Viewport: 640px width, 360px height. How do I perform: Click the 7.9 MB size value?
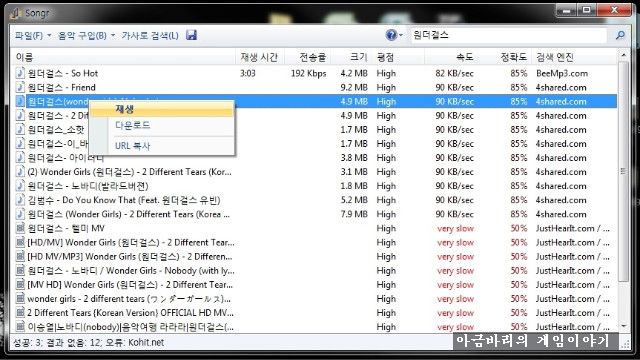click(x=354, y=214)
